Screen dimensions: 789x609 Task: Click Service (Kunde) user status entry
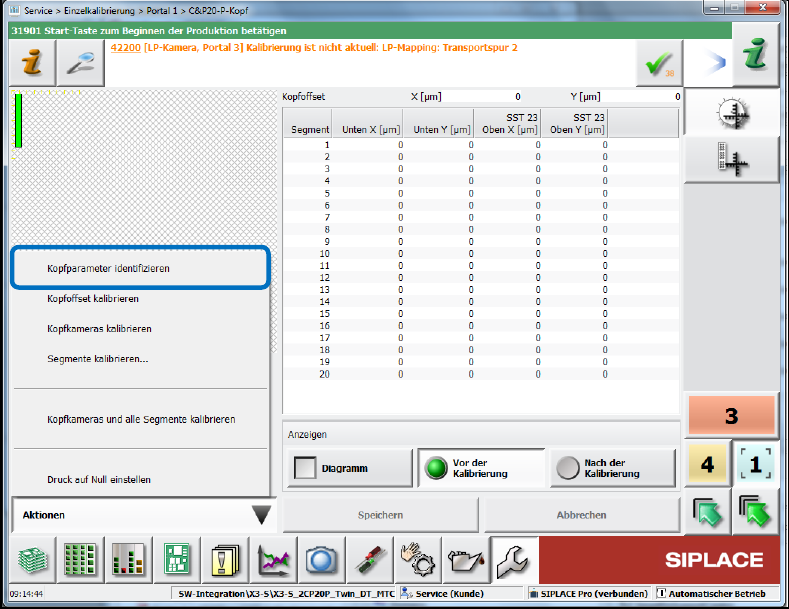(461, 594)
